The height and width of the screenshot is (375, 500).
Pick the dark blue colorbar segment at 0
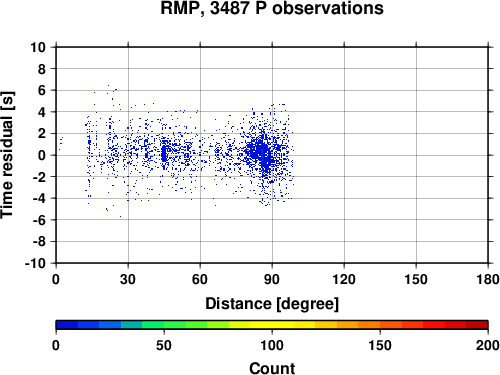point(67,325)
